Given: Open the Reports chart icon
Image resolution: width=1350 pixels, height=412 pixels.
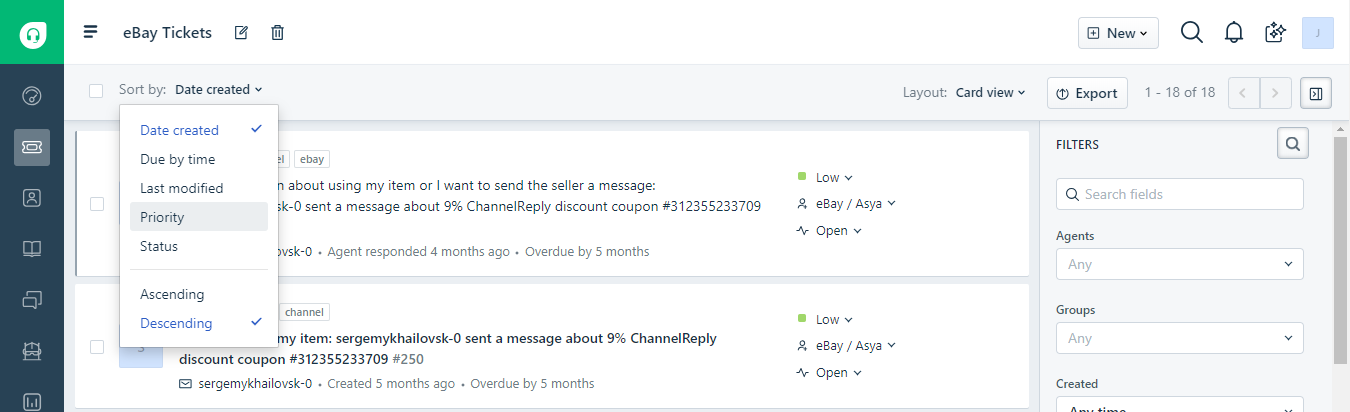Looking at the screenshot, I should [x=32, y=400].
